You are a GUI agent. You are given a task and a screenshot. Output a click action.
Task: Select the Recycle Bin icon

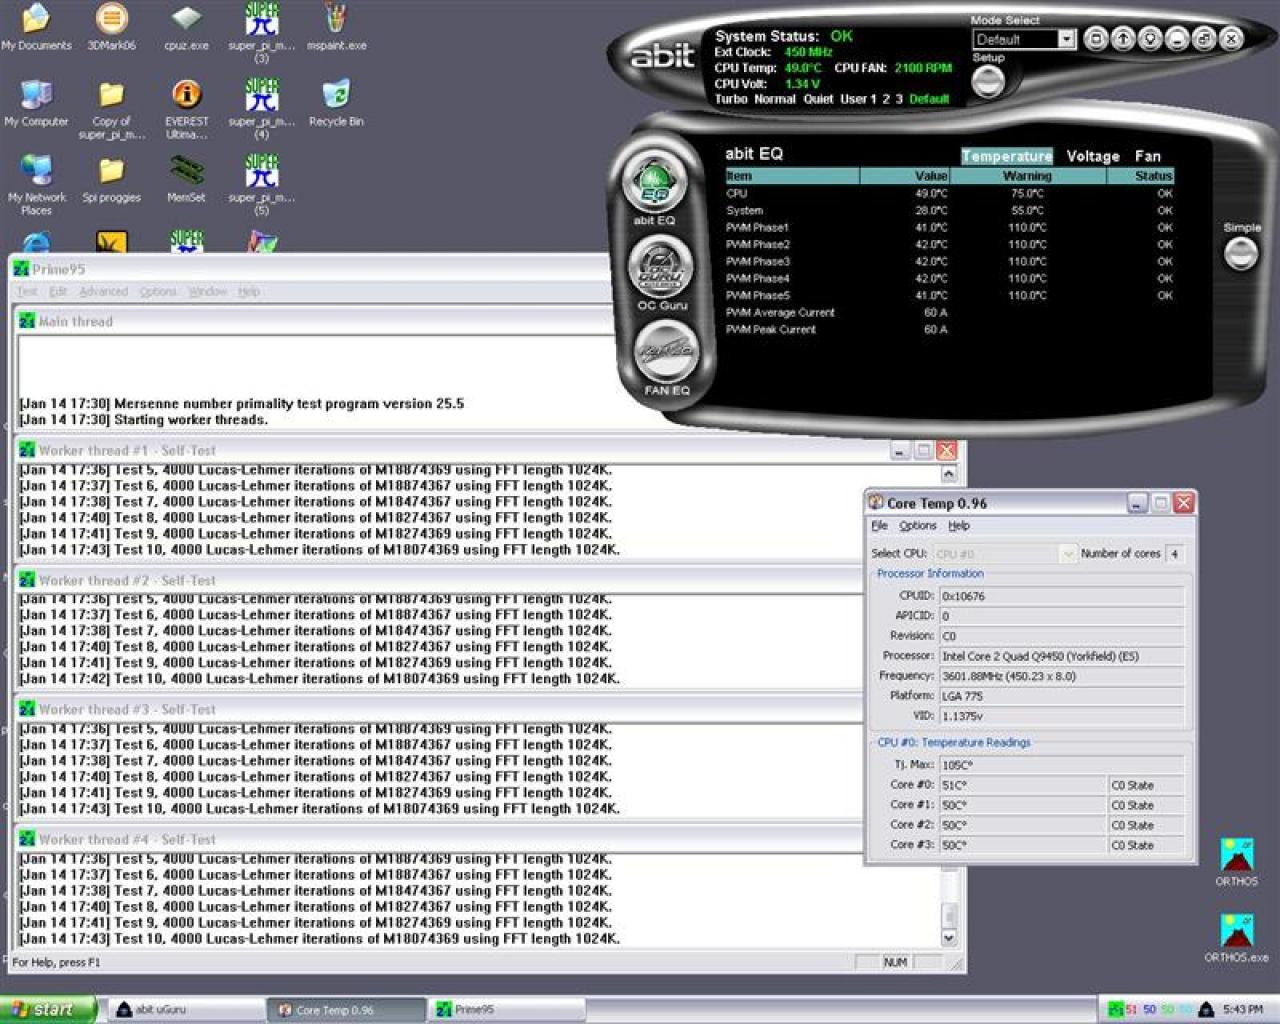click(337, 103)
